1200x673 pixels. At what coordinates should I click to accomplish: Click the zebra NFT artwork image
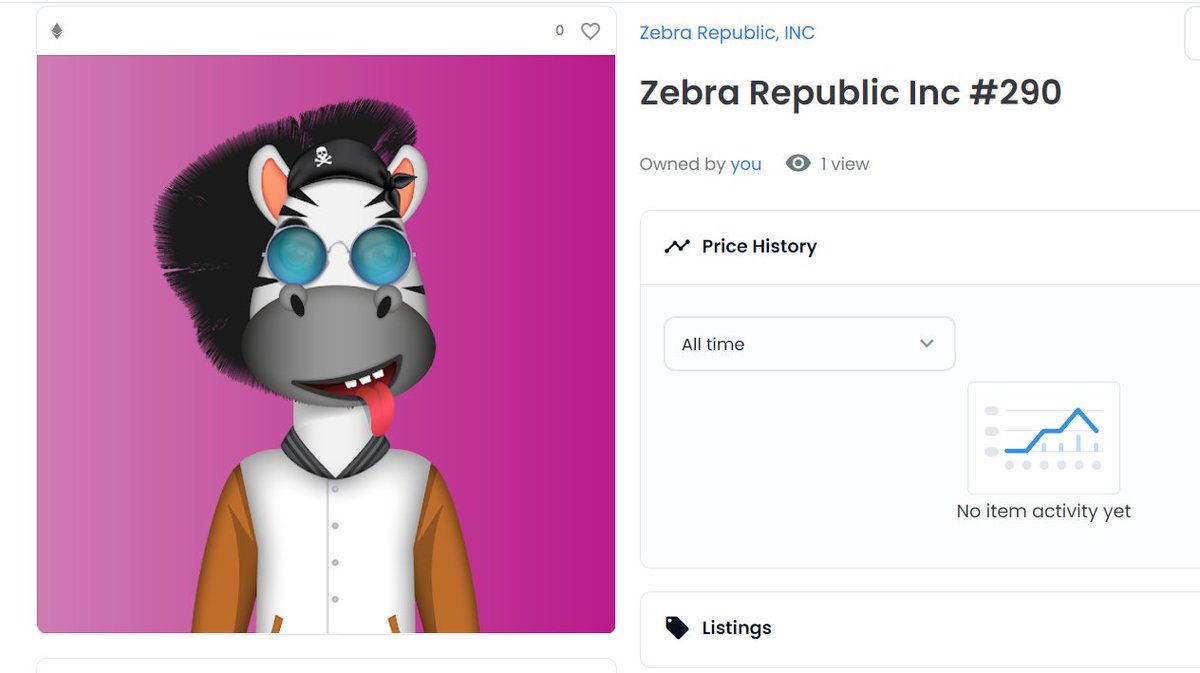pos(326,344)
